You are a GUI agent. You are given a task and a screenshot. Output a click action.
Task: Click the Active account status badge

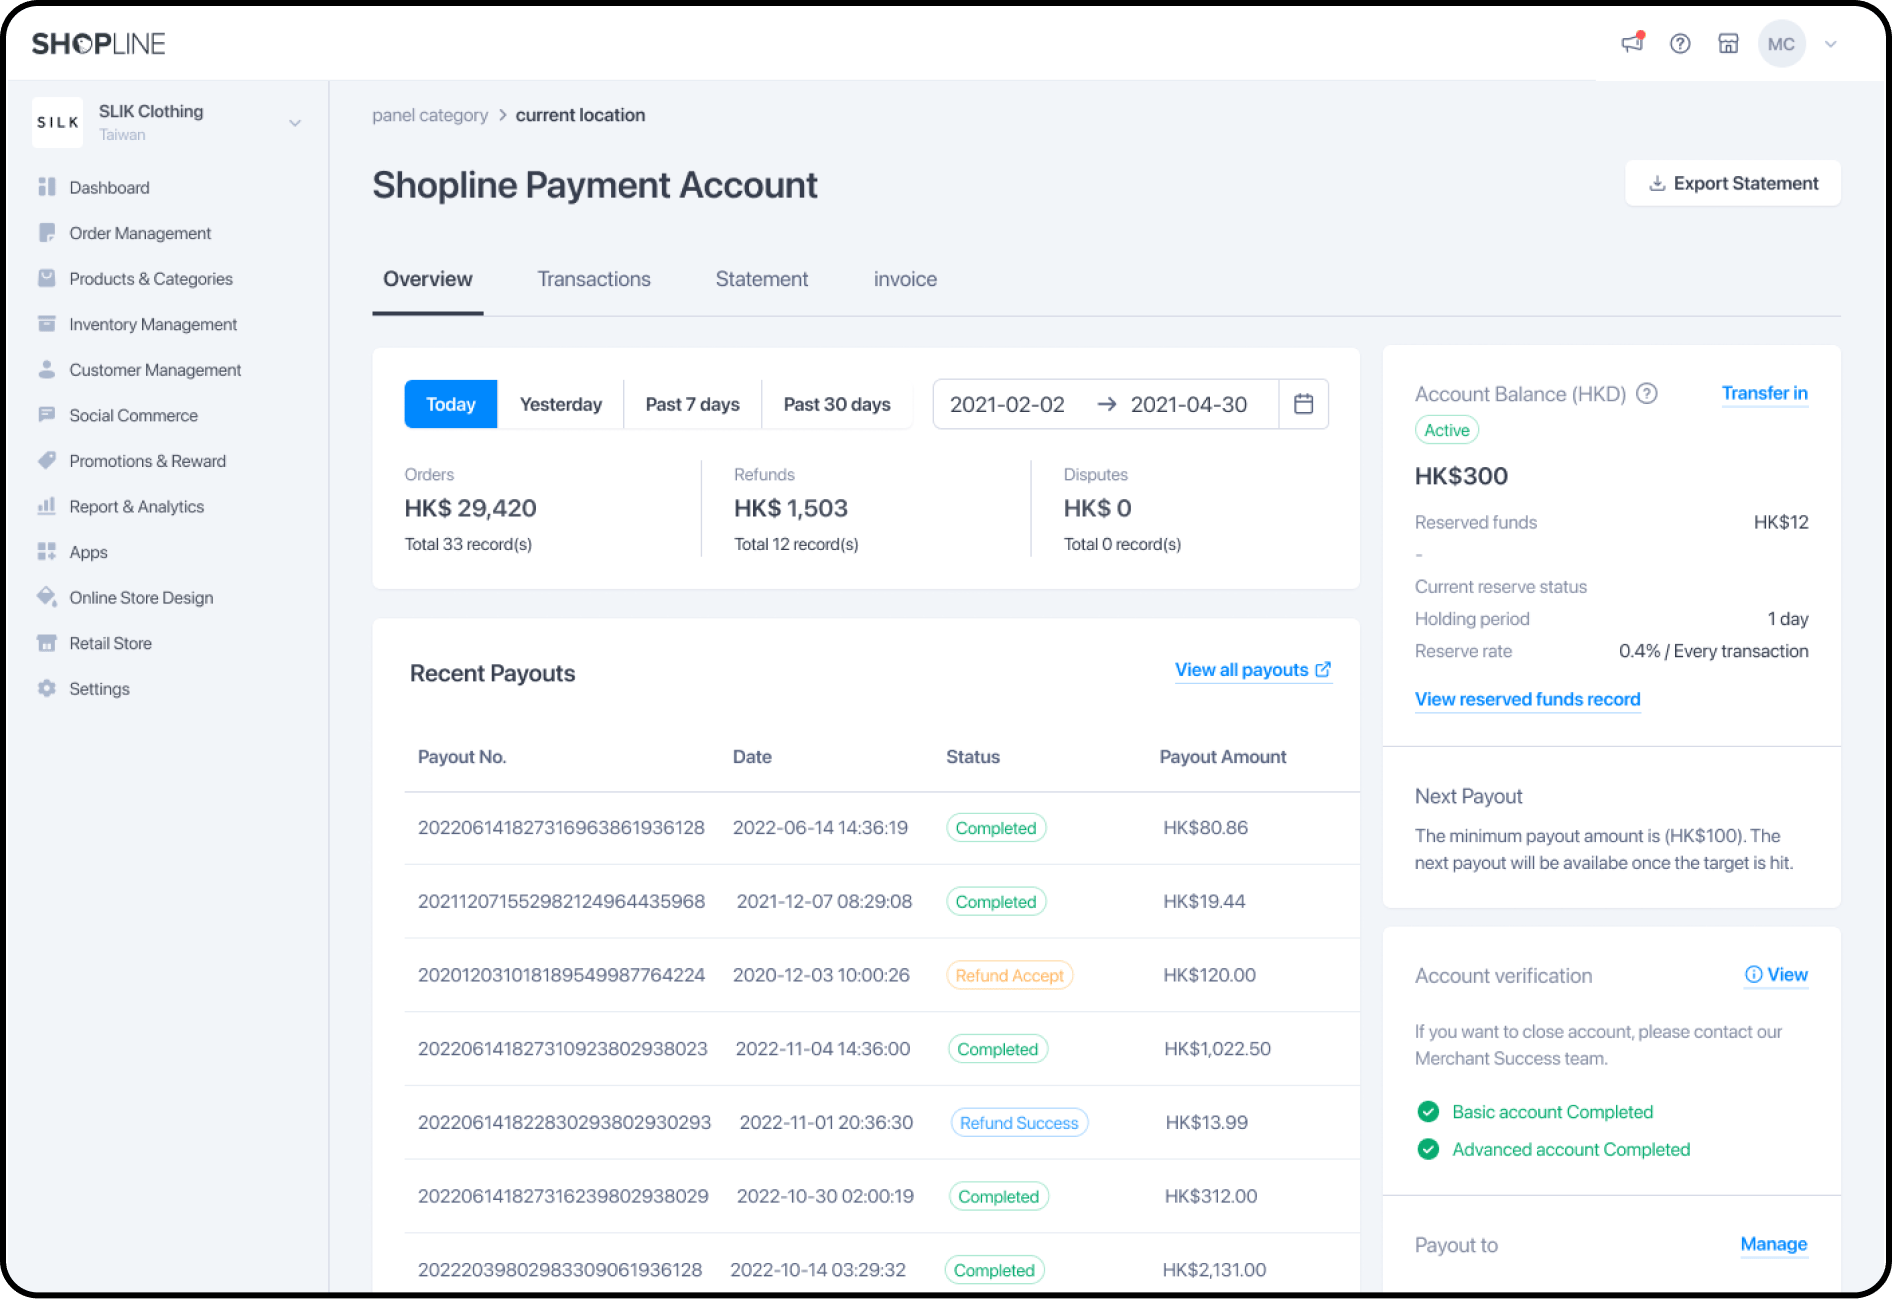point(1447,430)
